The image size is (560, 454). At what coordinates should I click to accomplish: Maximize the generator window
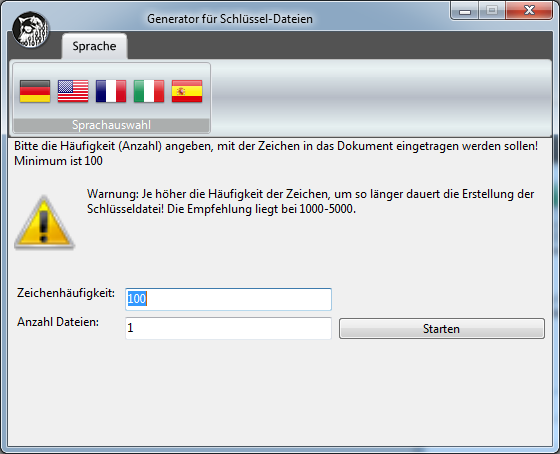[492, 10]
